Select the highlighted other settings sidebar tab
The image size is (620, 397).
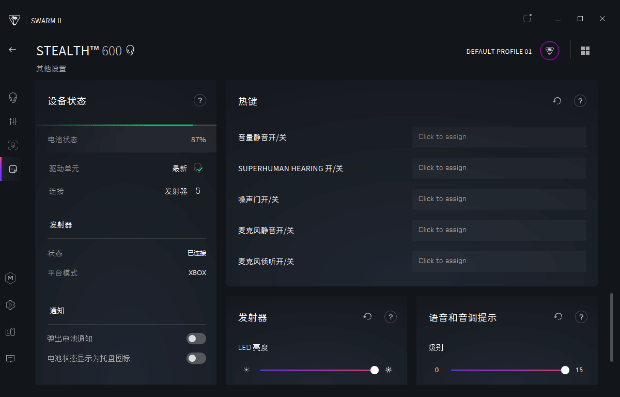13,169
